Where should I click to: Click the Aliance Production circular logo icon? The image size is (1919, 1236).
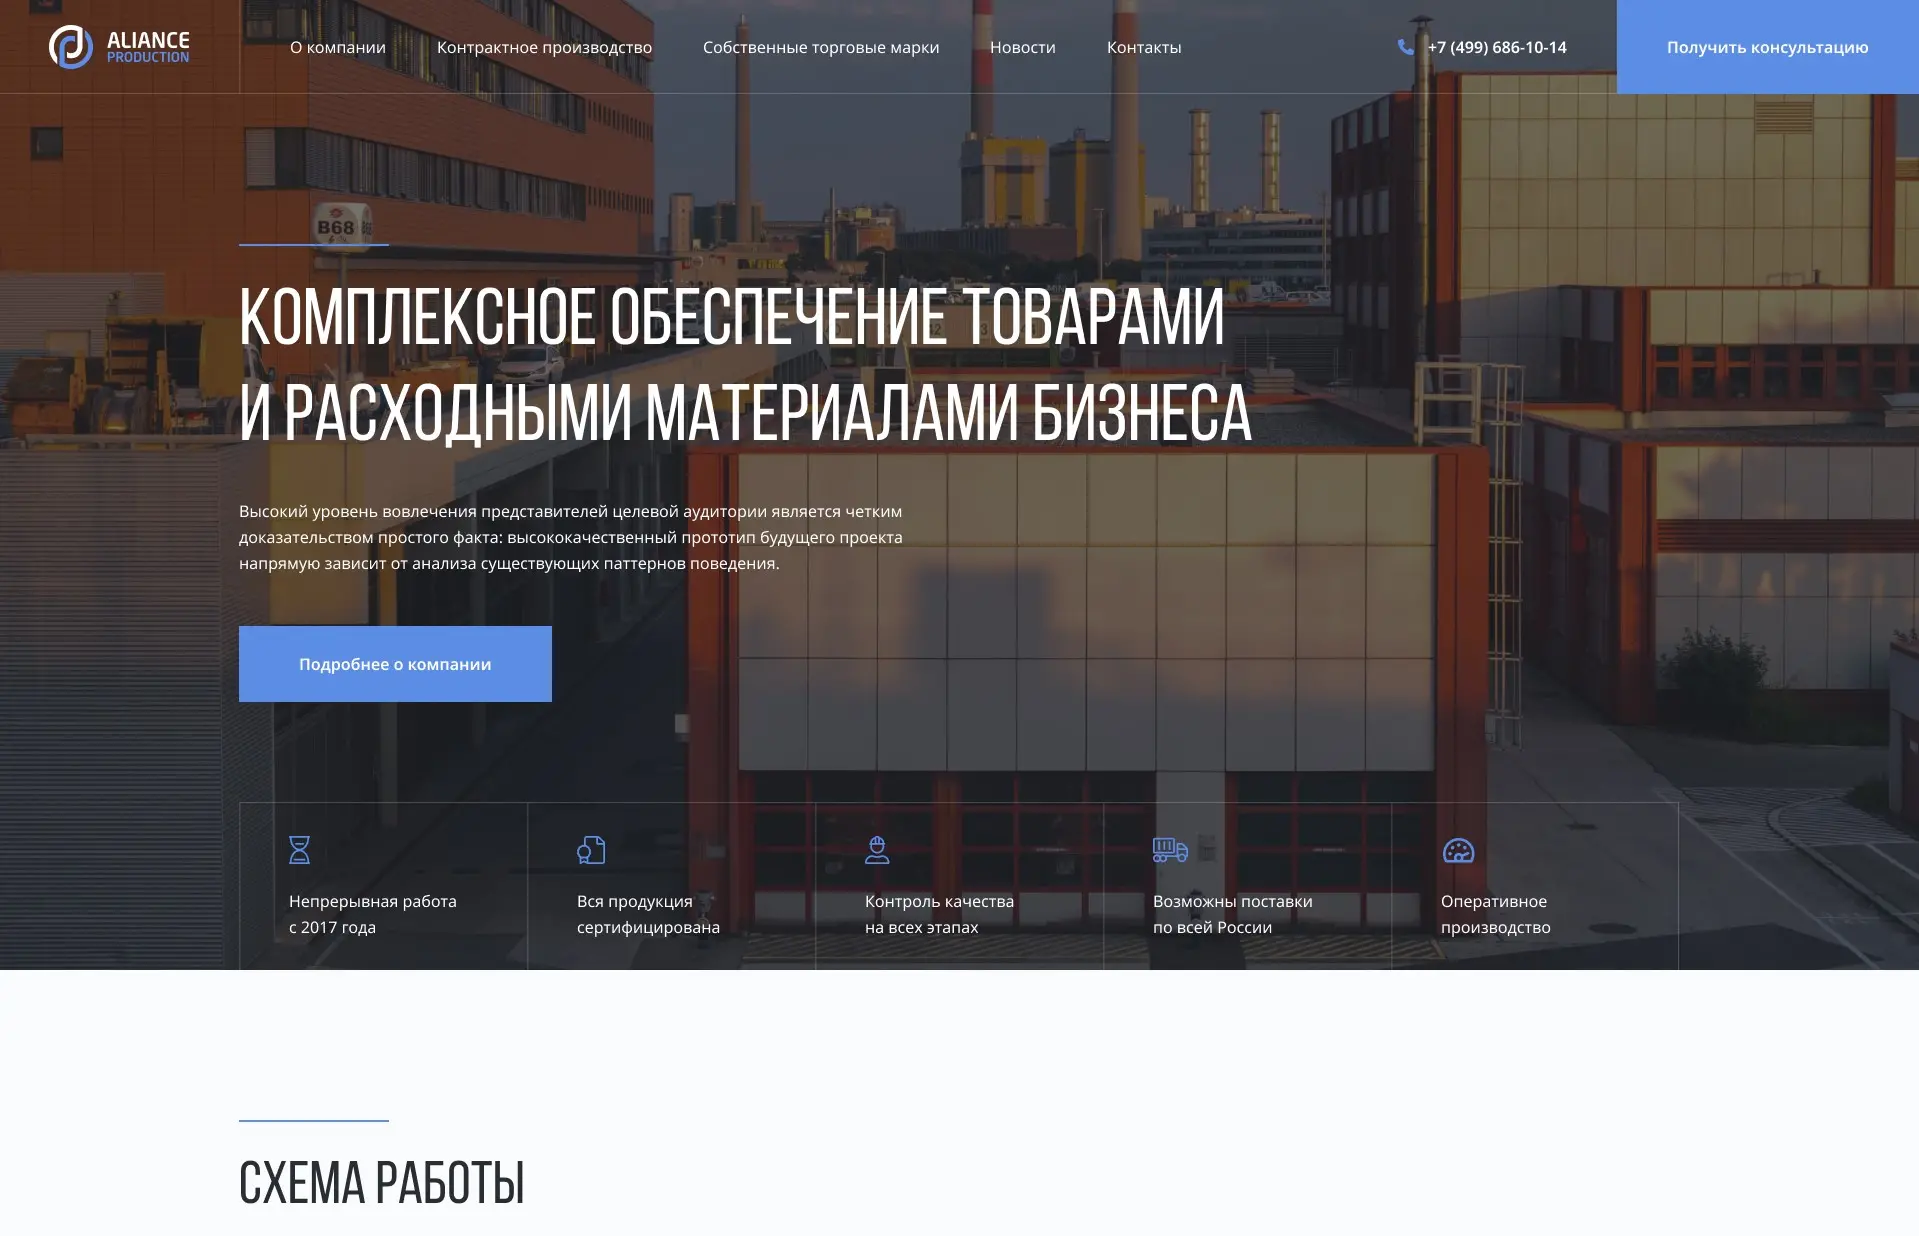70,47
